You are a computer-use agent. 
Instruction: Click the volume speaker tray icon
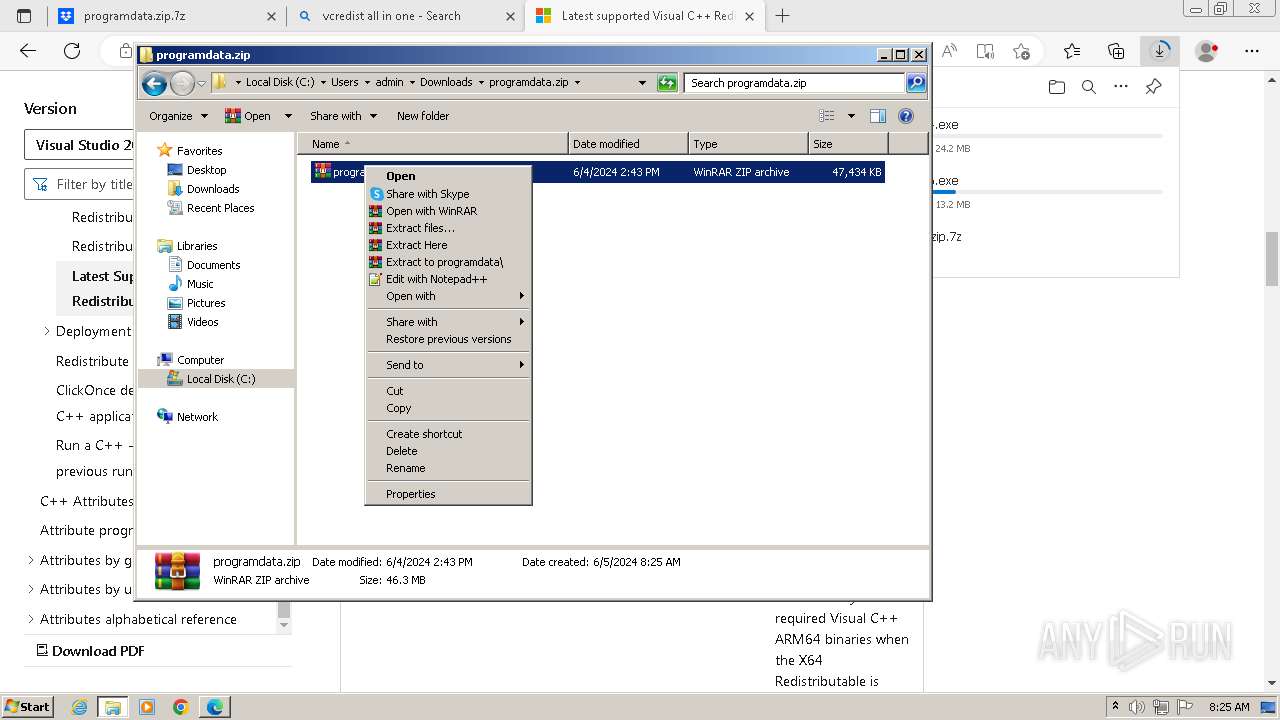pyautogui.click(x=1138, y=707)
